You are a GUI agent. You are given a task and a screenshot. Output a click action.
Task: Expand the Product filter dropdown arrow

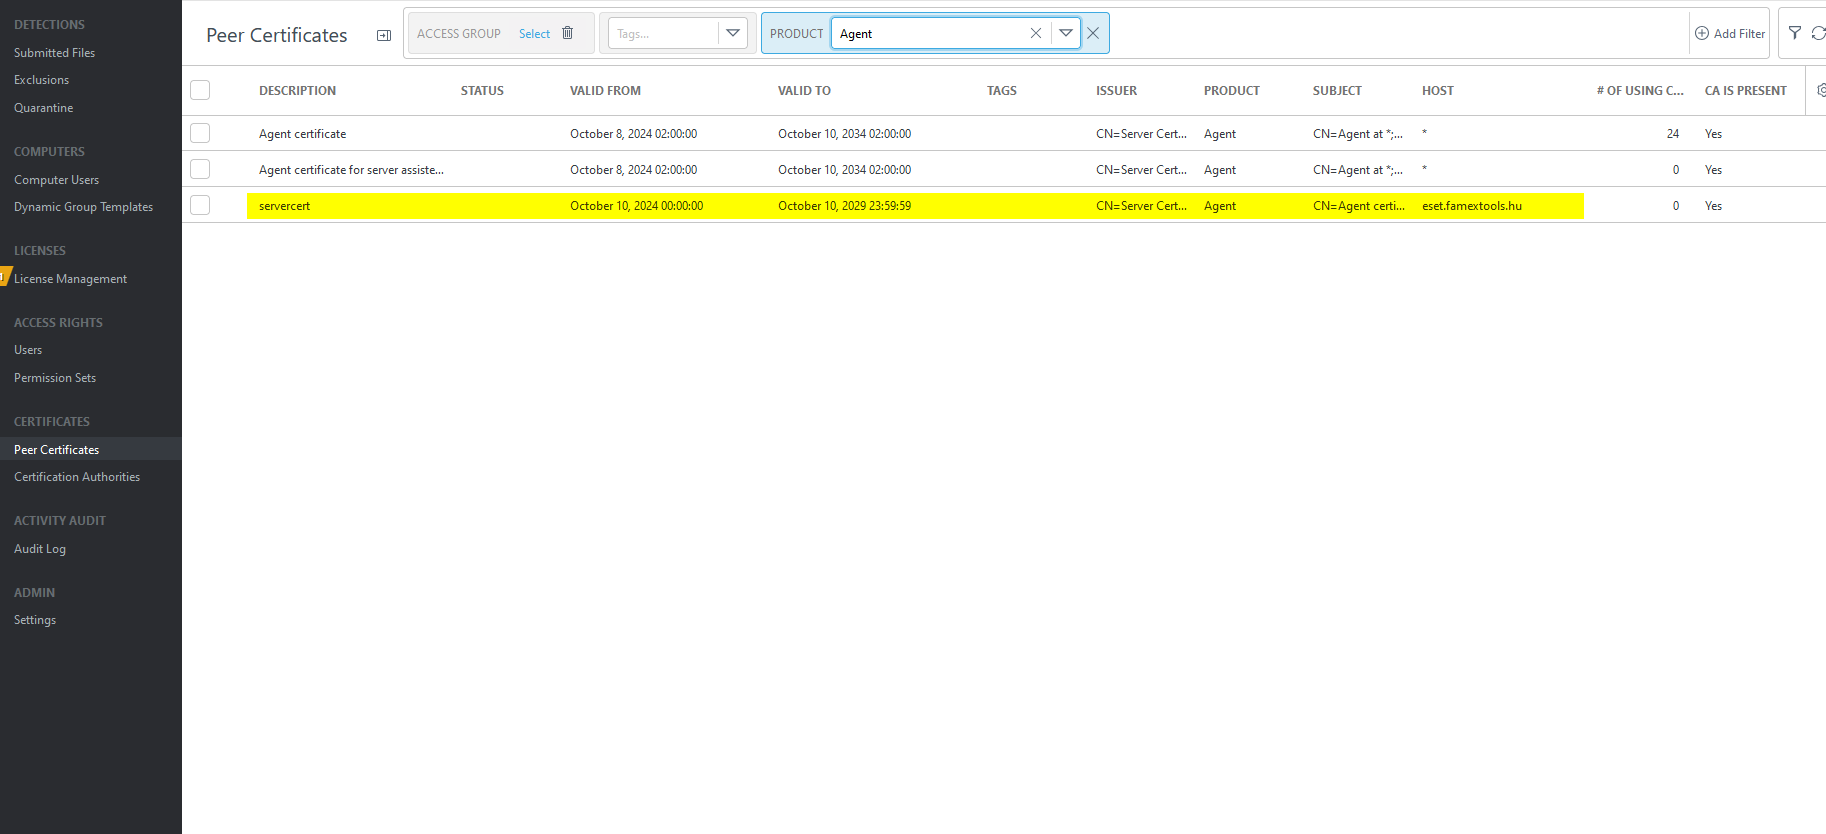(x=1066, y=33)
